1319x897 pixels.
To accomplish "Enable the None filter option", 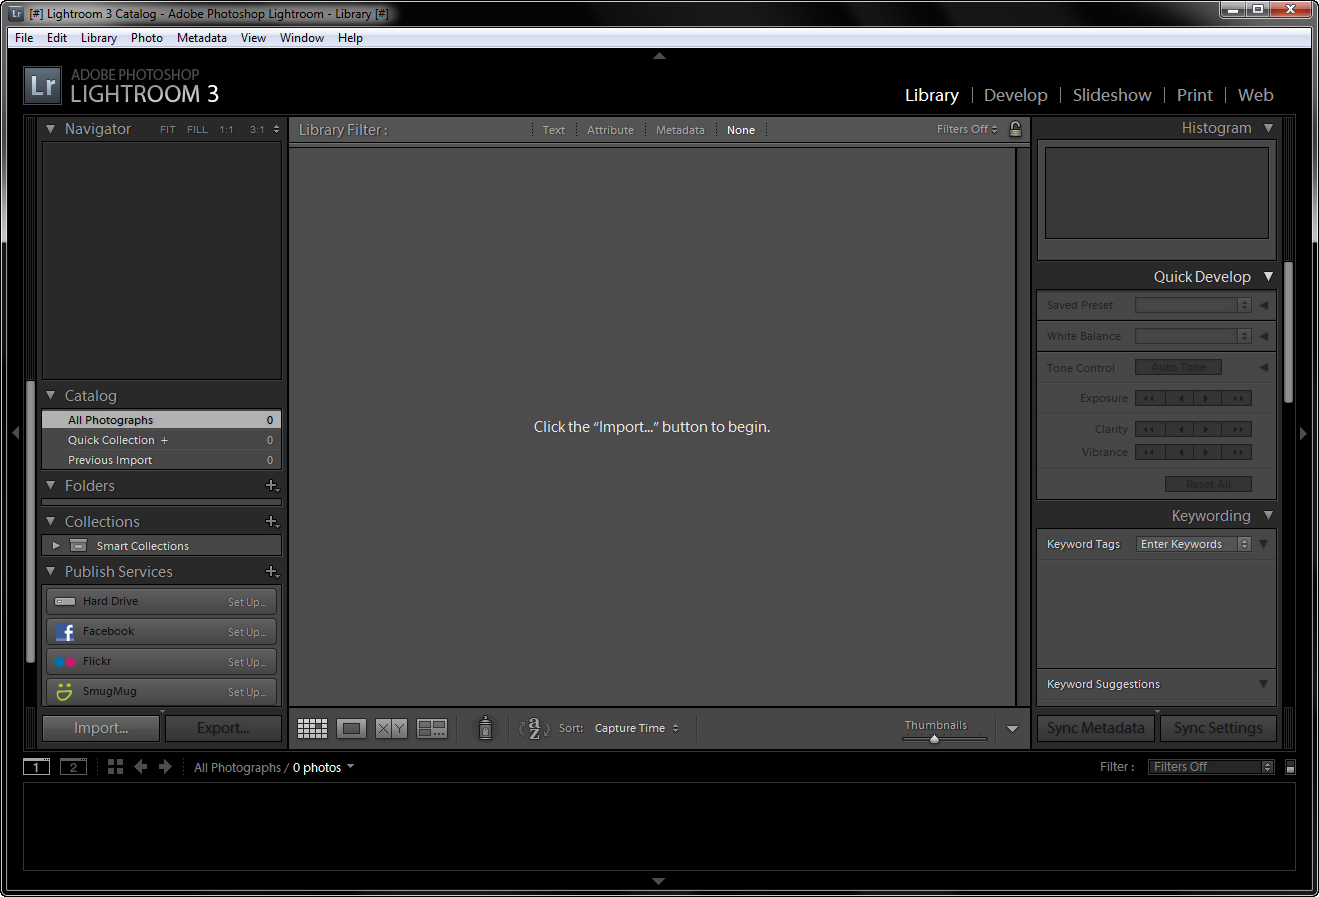I will 740,129.
